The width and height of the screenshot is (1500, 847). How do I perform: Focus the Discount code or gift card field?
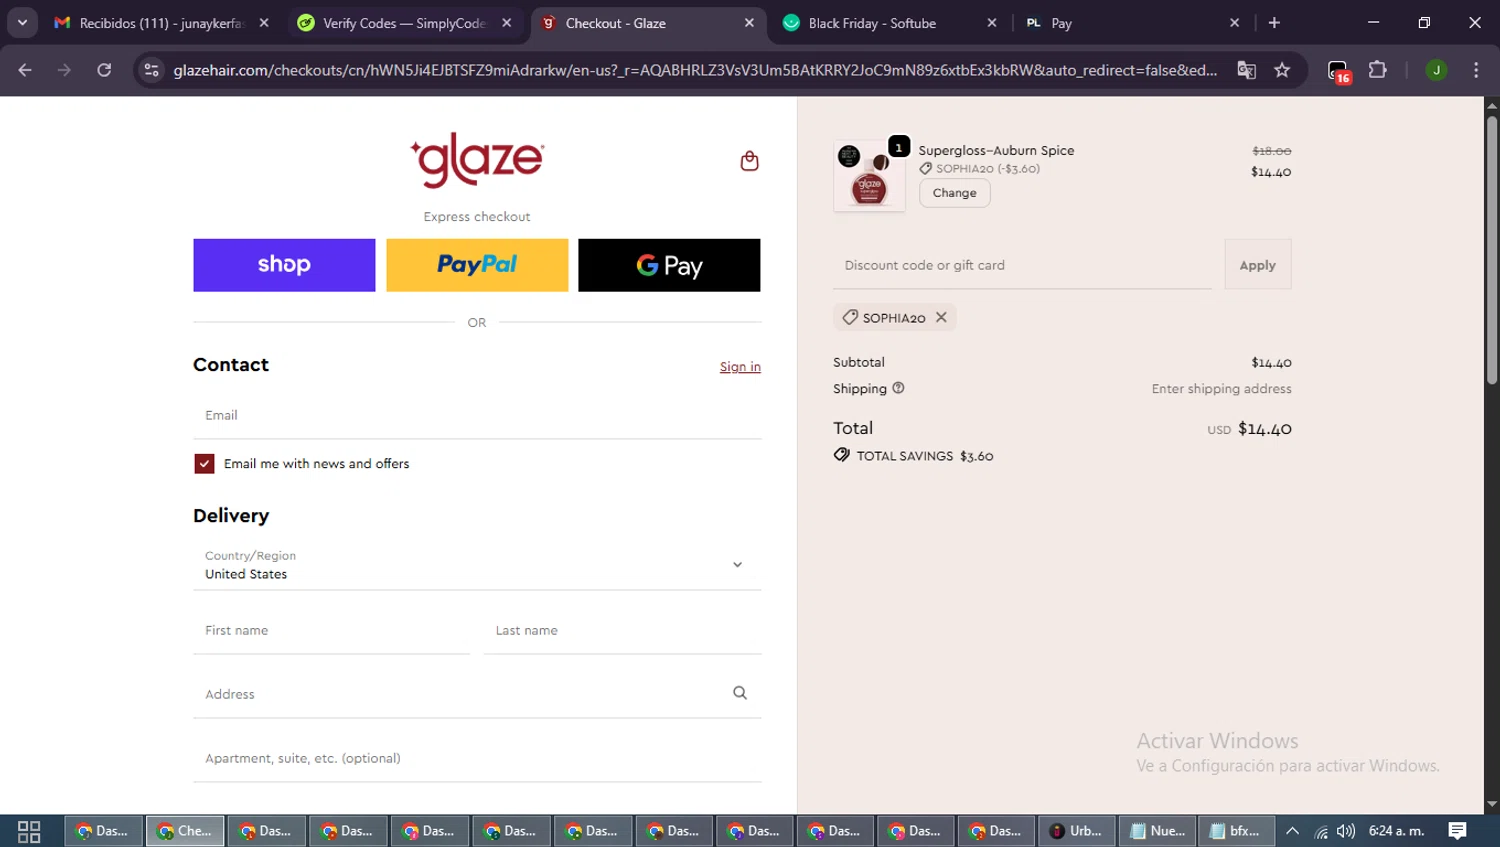tap(1022, 265)
